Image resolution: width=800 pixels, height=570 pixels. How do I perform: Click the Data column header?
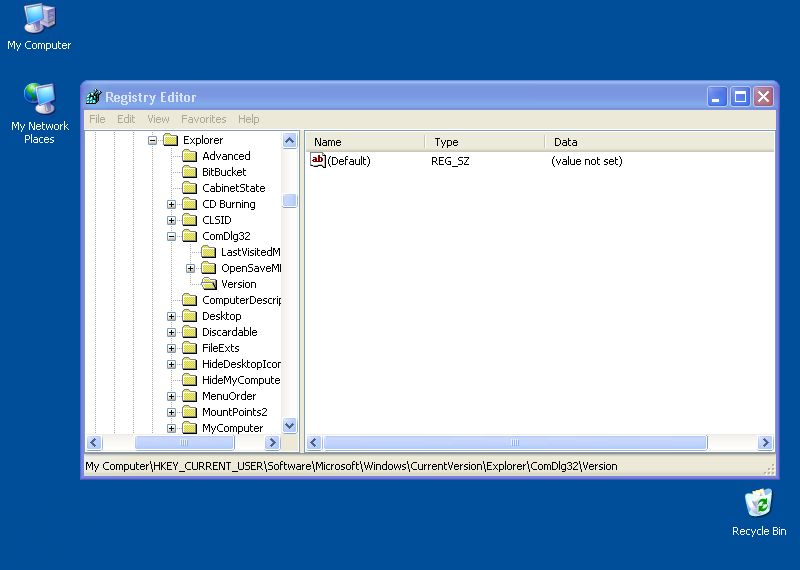tap(660, 142)
